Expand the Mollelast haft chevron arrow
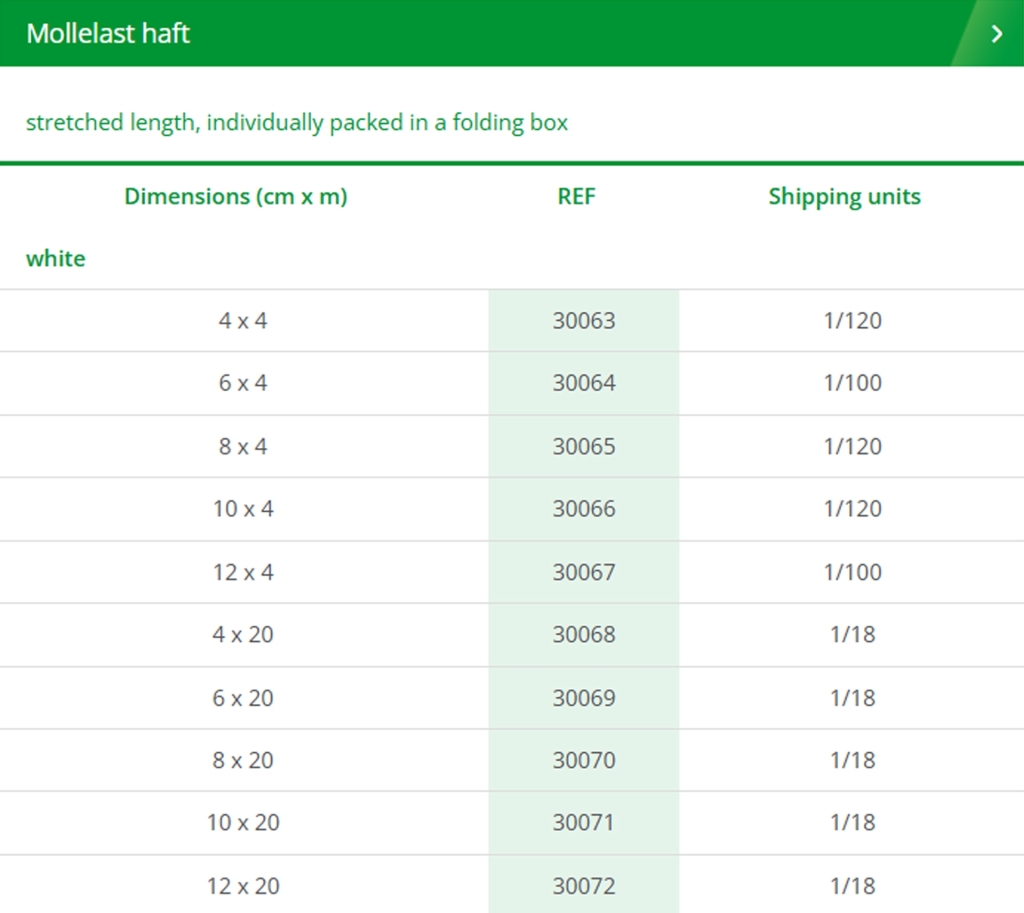Screen dimensions: 1024x913 [x=997, y=33]
